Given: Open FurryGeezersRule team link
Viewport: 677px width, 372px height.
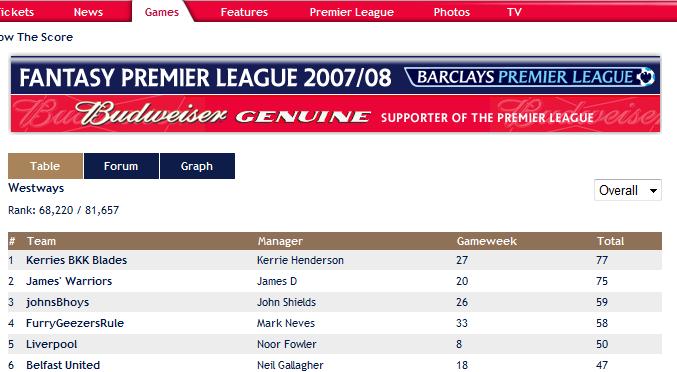Looking at the screenshot, I should (x=75, y=323).
